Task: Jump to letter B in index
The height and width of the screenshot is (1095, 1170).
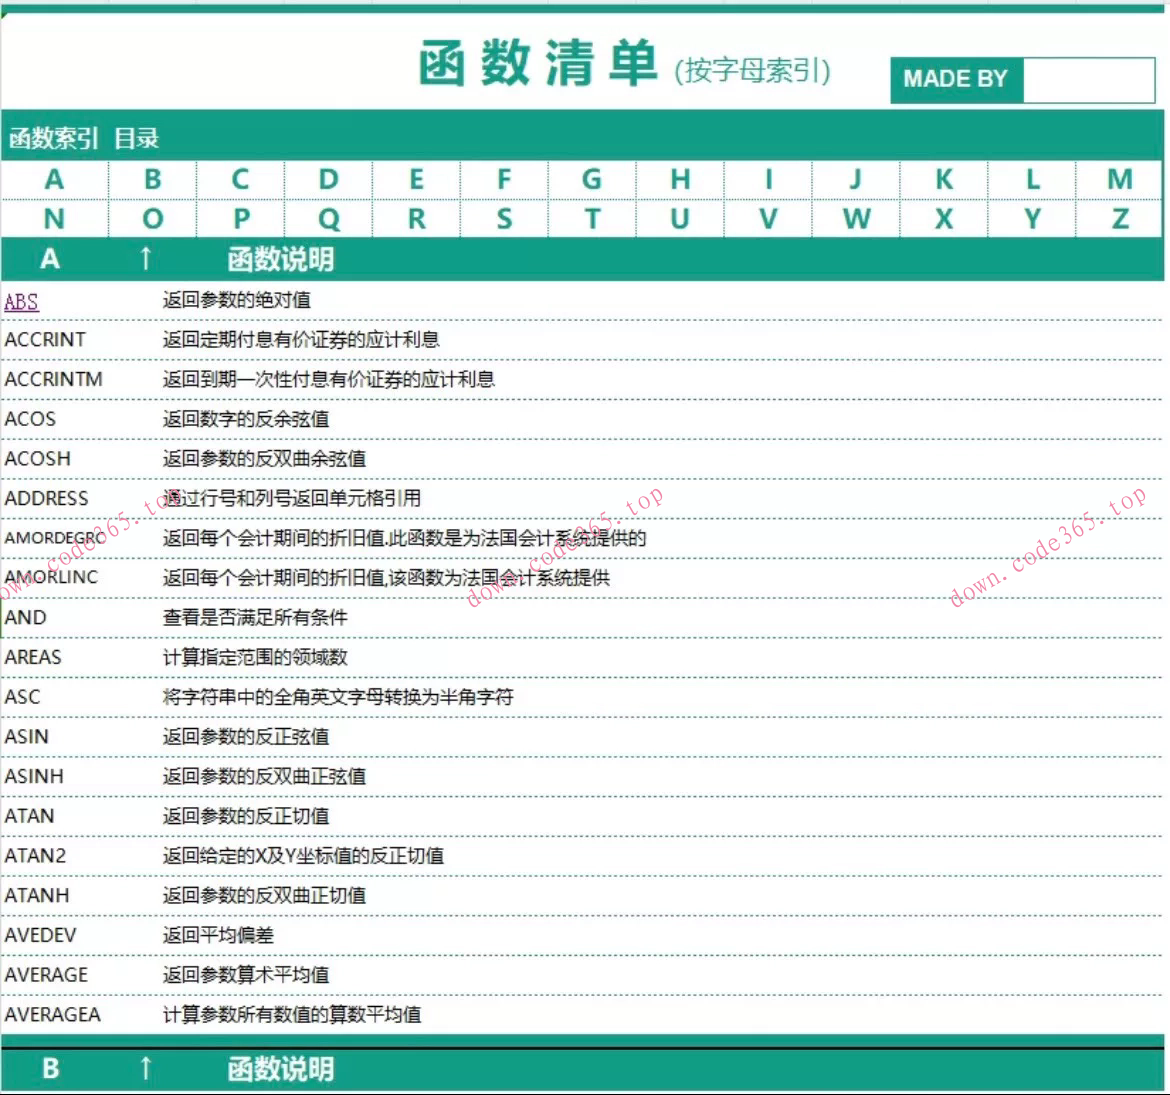Action: click(152, 180)
